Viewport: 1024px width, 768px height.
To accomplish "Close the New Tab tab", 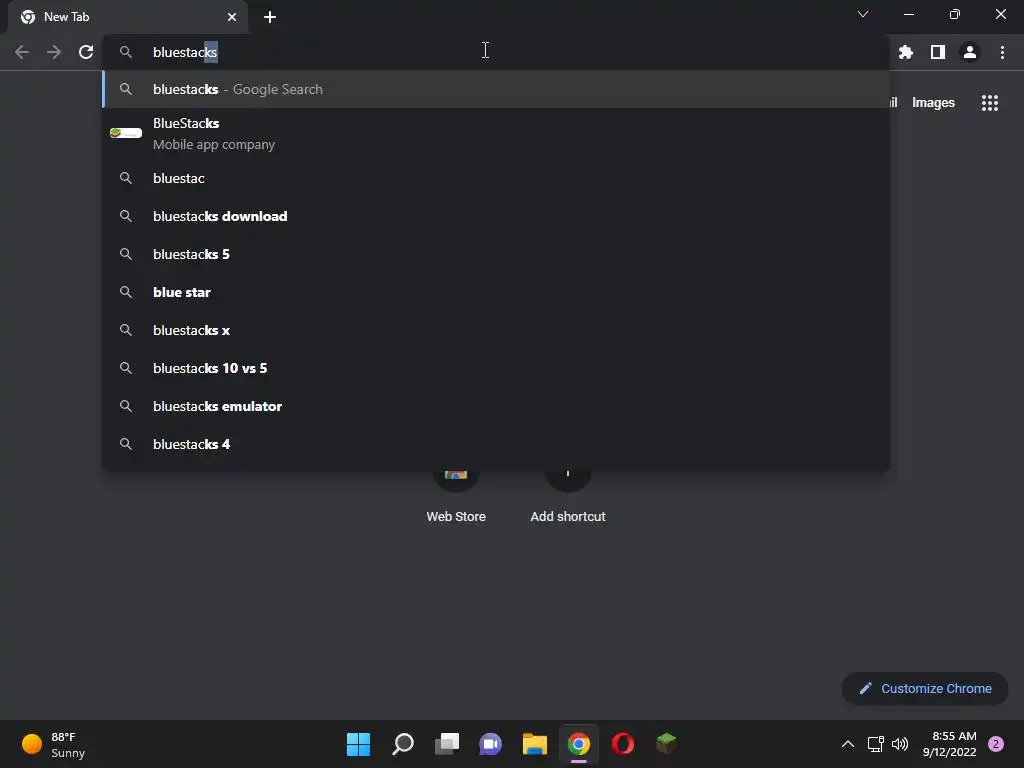I will click(232, 17).
